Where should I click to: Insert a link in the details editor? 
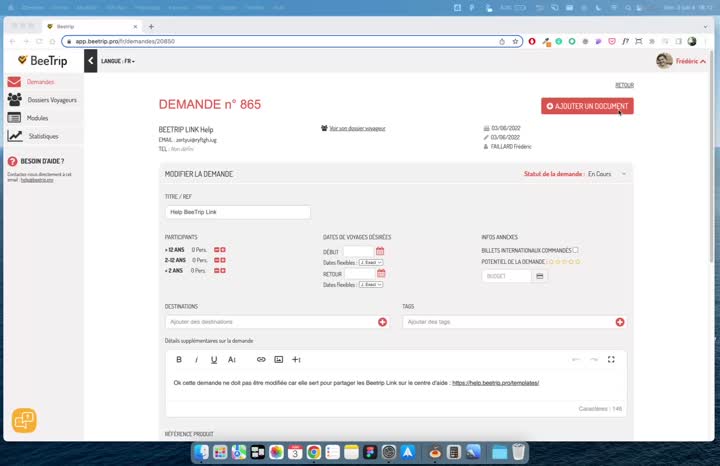point(261,359)
